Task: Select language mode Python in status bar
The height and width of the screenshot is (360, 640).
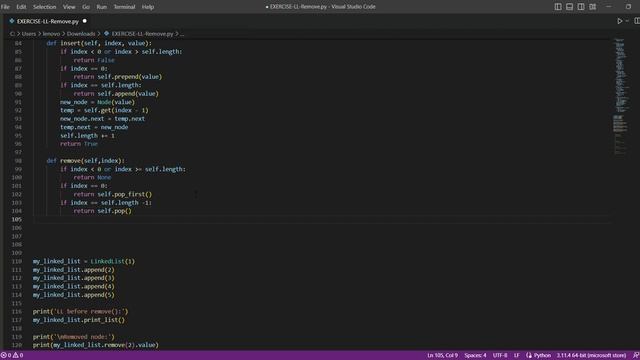Action: (x=542, y=355)
